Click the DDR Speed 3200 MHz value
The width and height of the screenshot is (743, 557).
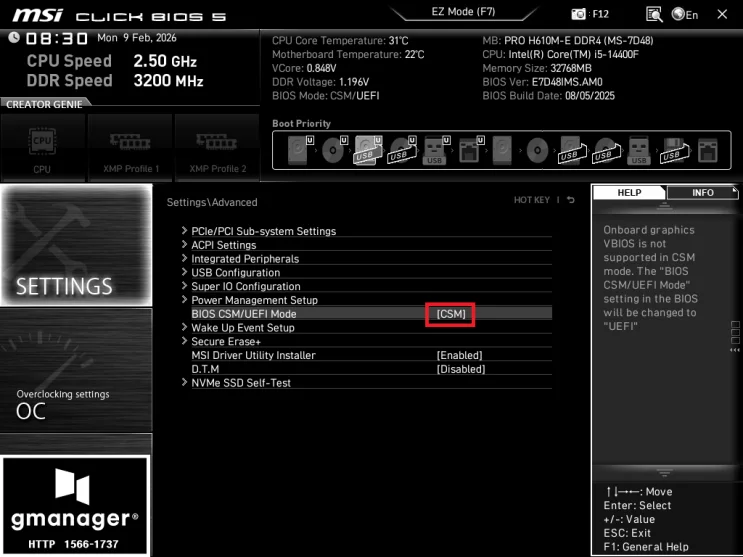[168, 81]
